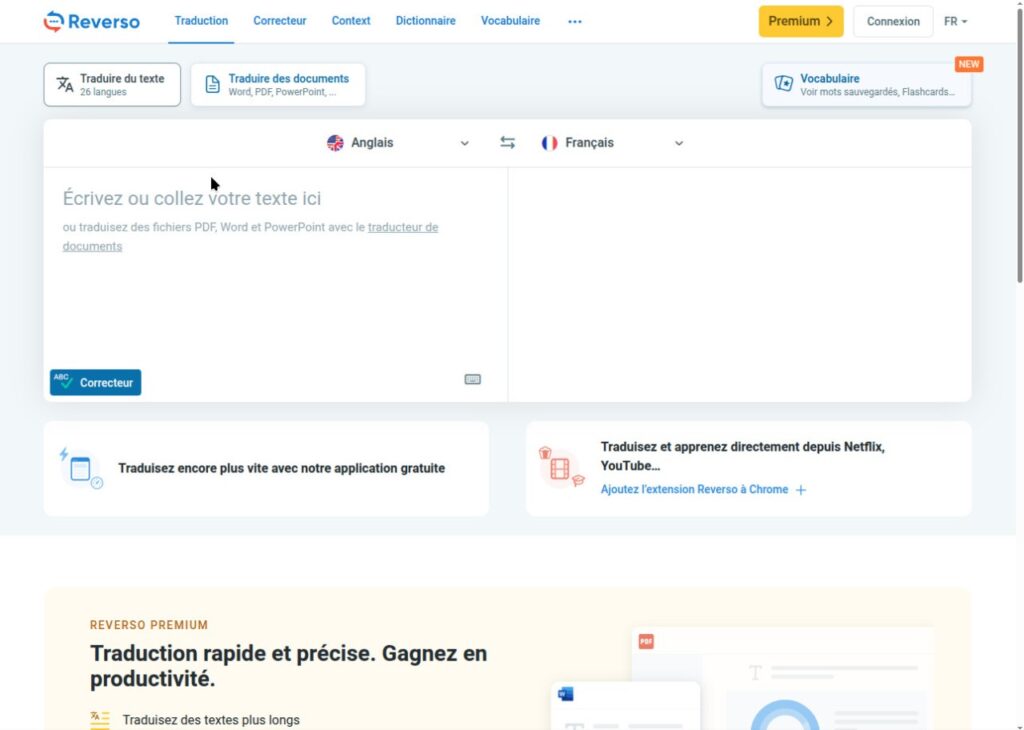The image size is (1024, 730).
Task: Go to the Correcteur menu item
Action: (x=280, y=21)
